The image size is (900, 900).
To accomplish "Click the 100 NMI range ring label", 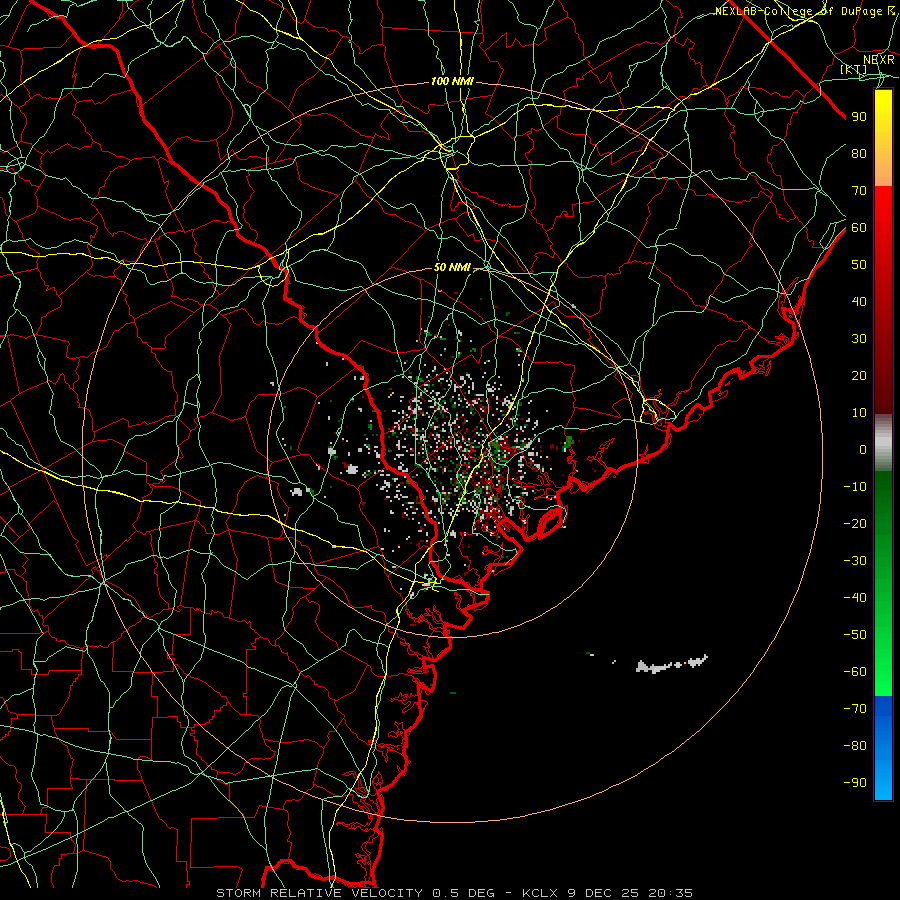I will tap(452, 82).
